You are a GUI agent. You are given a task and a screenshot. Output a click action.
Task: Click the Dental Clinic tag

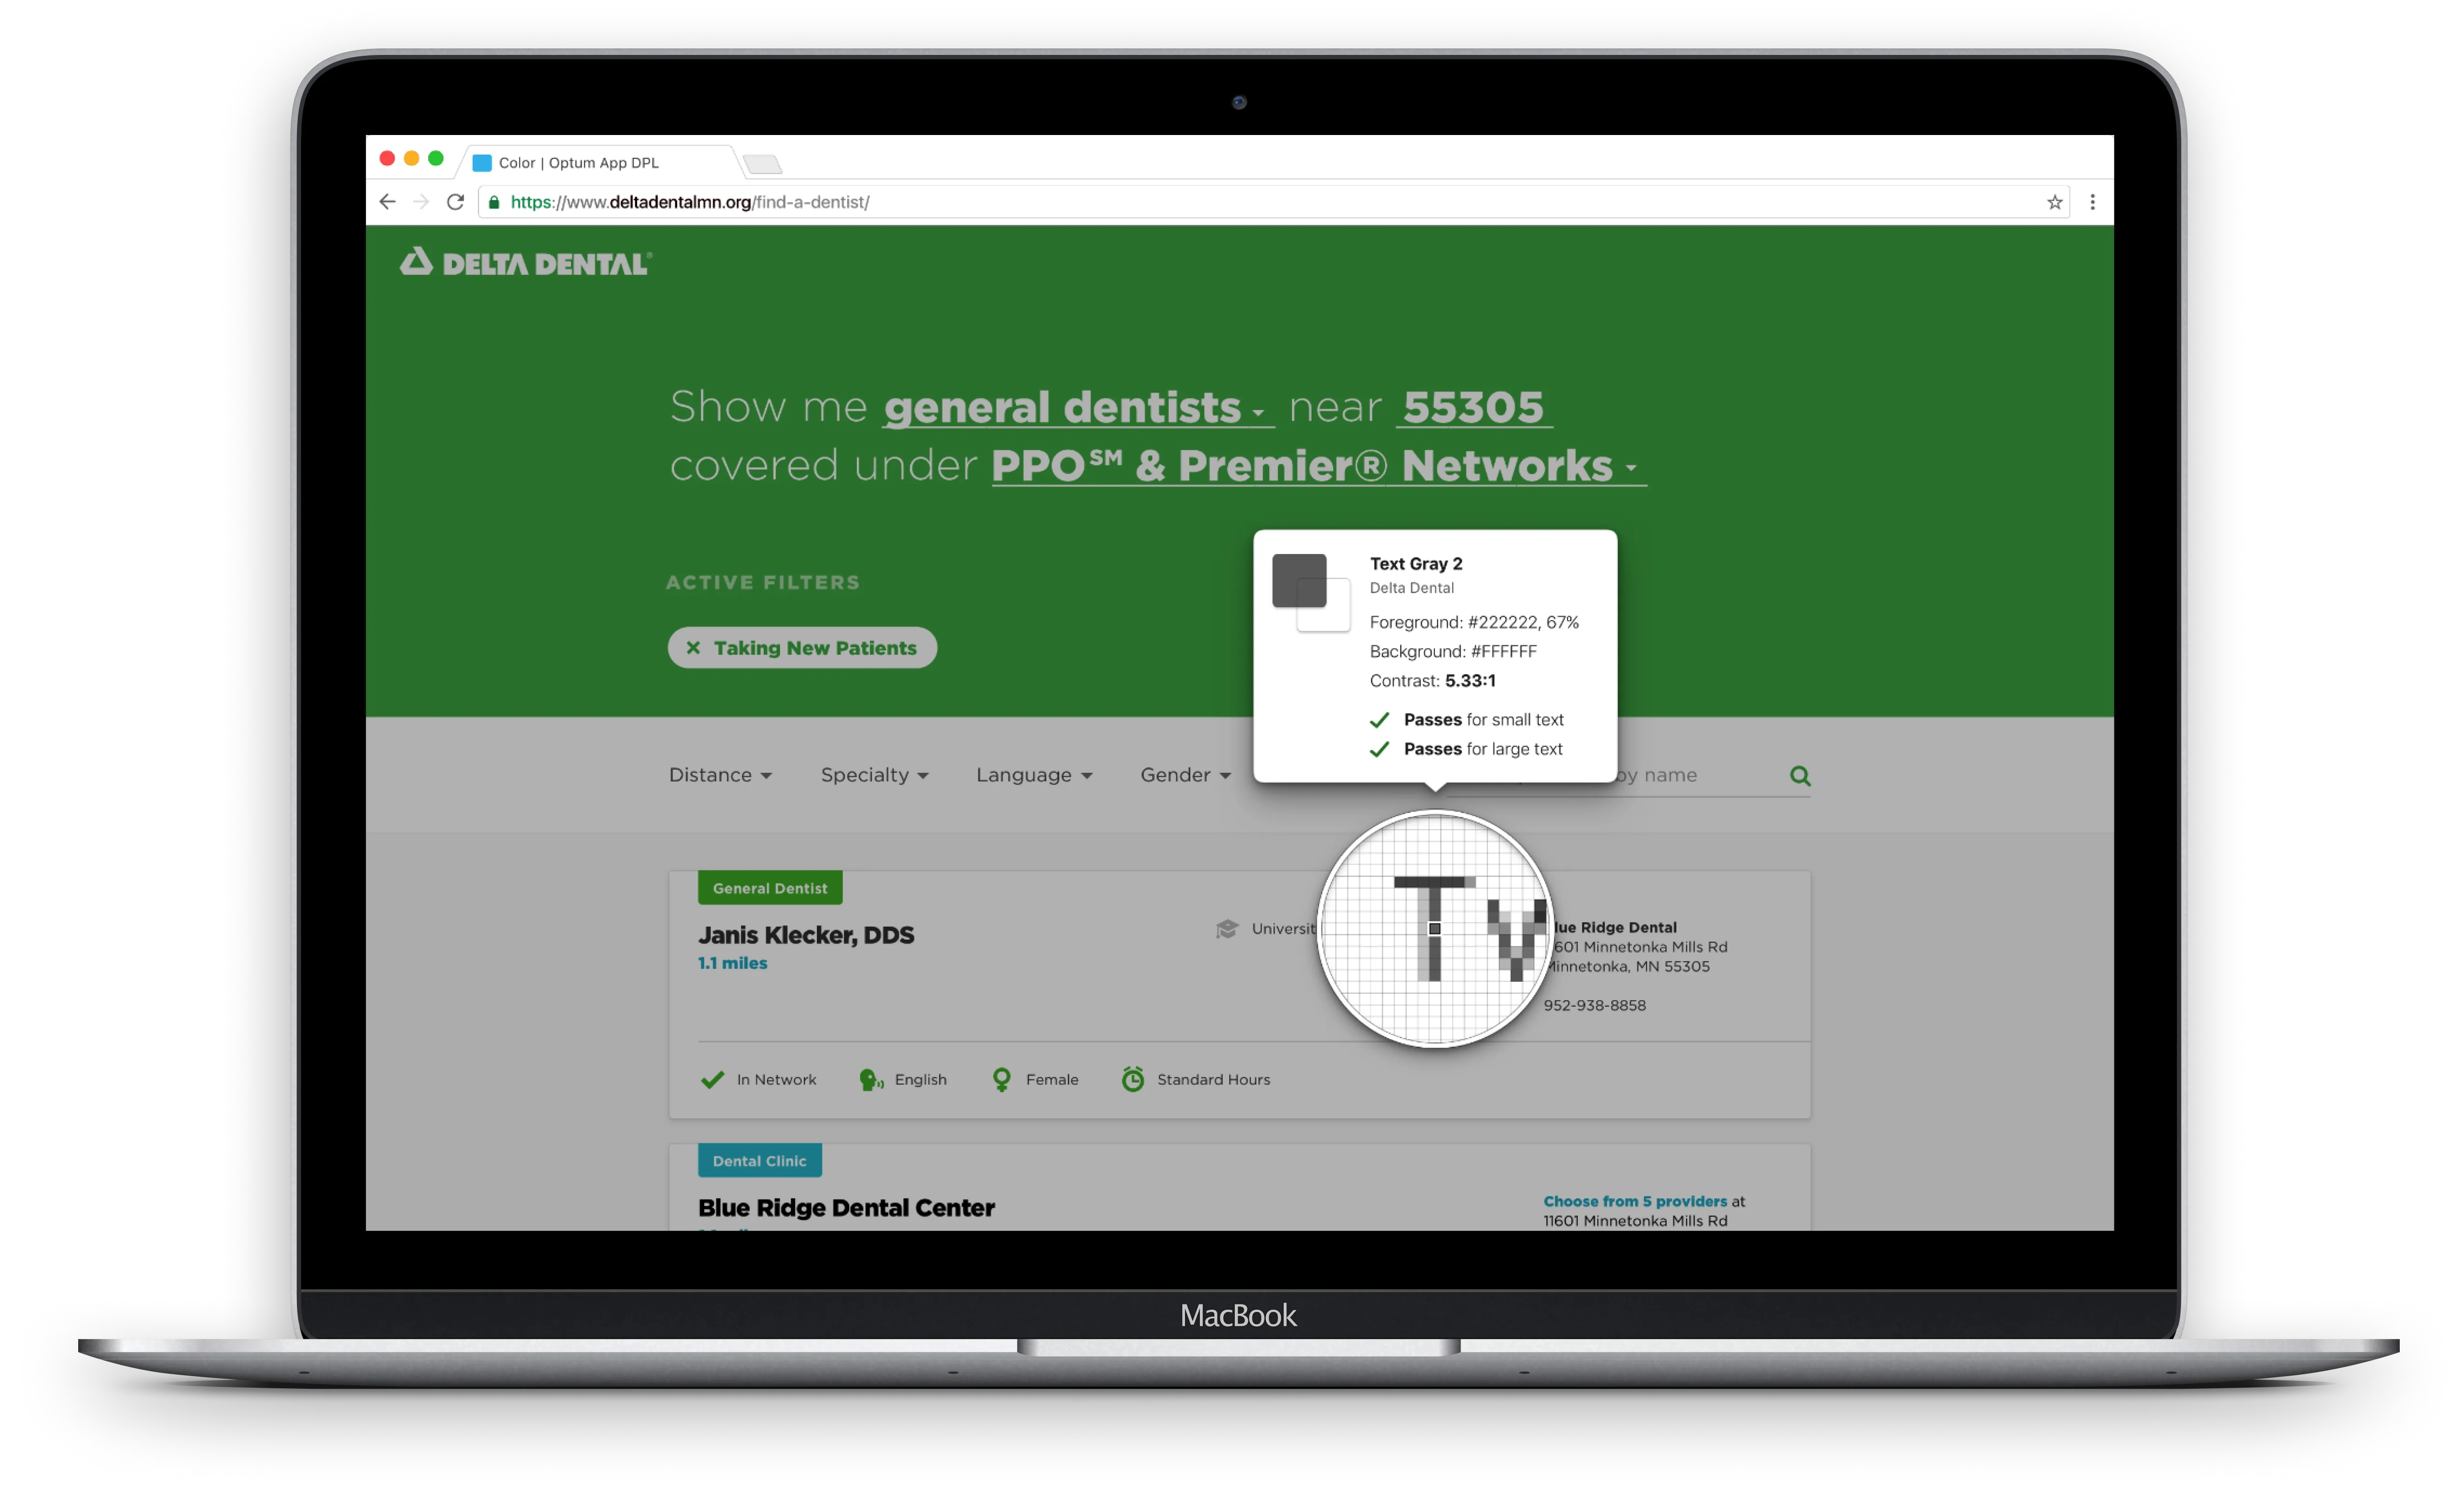760,1161
